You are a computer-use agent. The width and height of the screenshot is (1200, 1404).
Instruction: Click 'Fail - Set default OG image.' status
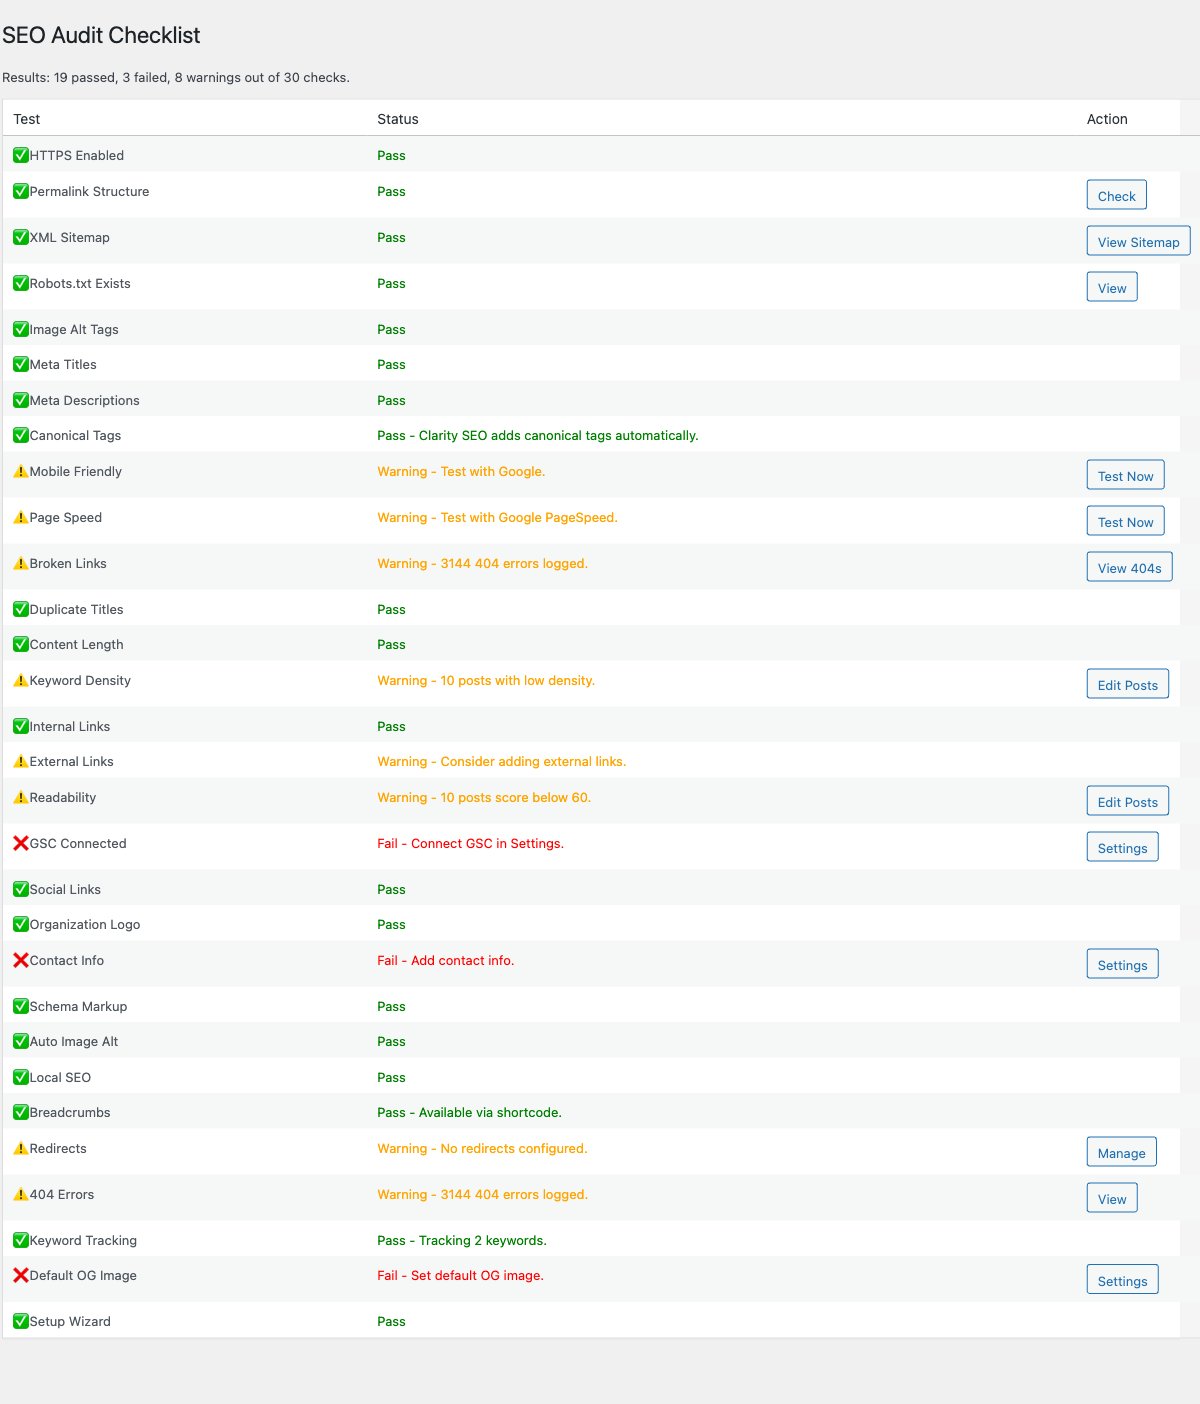[x=460, y=1275]
